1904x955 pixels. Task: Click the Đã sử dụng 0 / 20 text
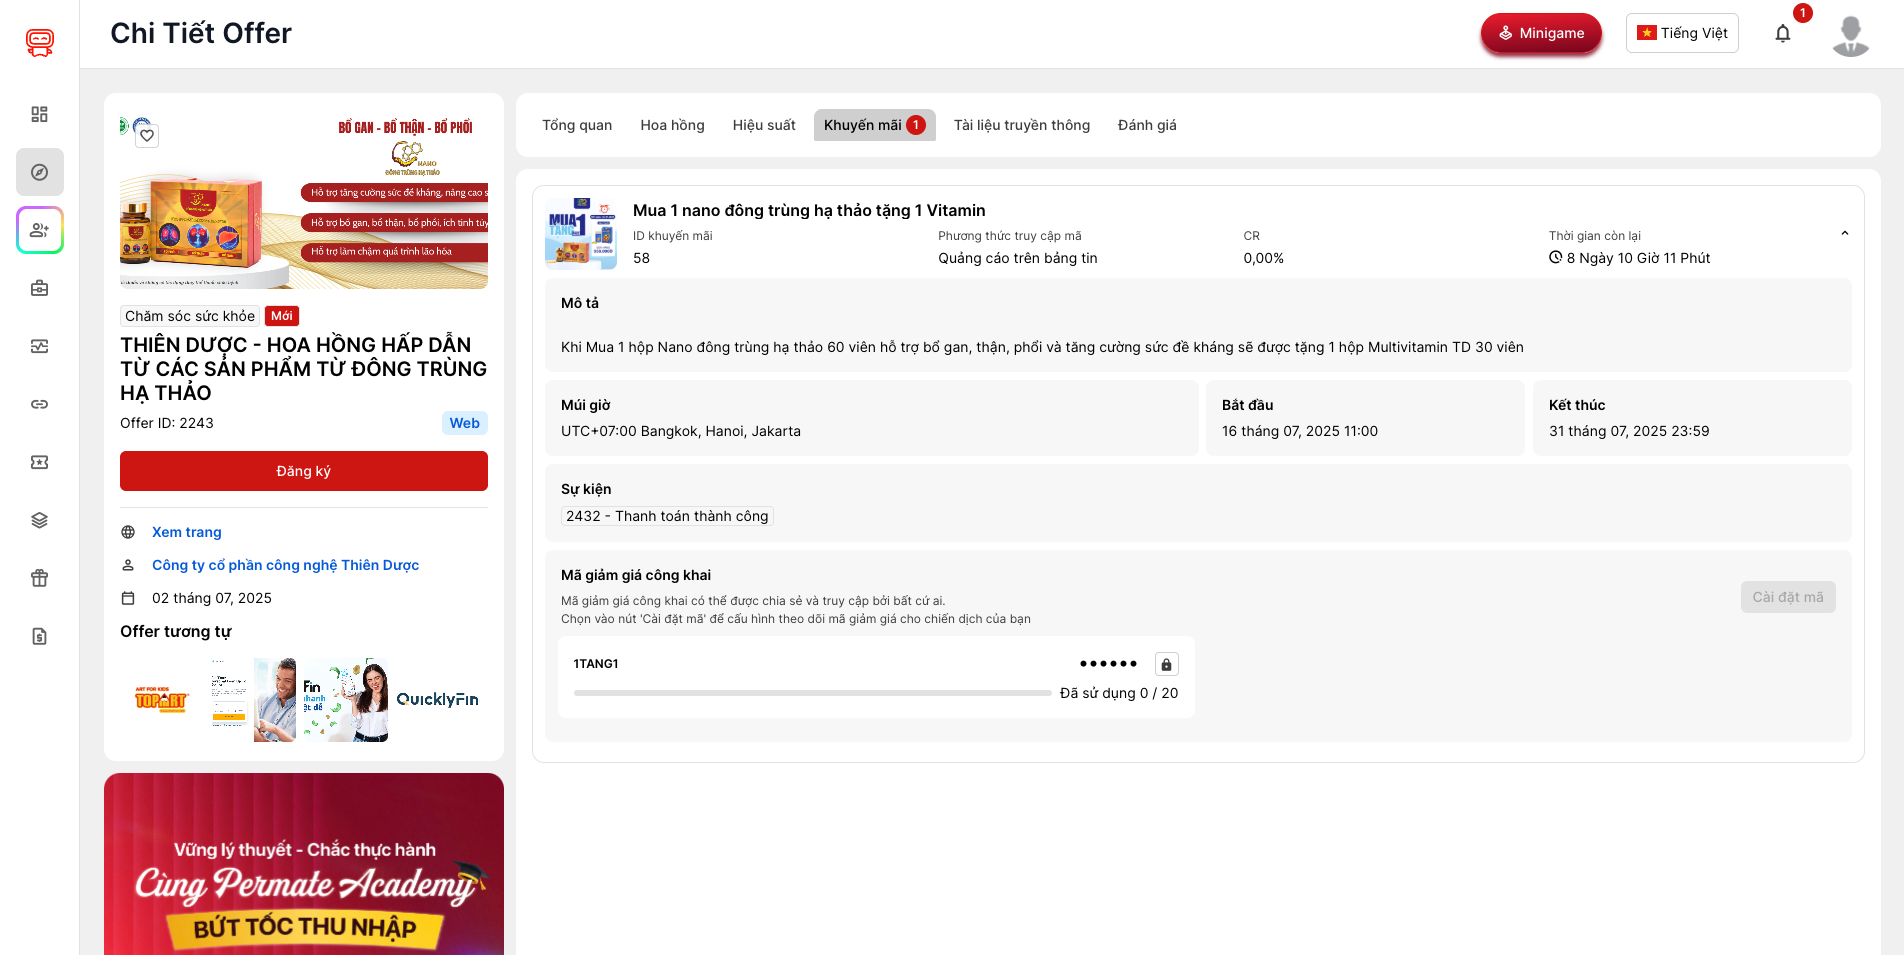tap(1119, 693)
